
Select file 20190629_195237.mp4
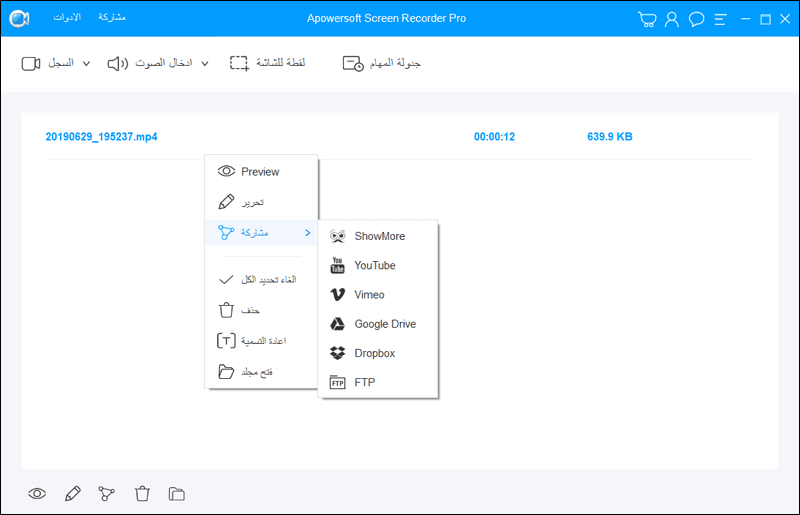(x=102, y=137)
